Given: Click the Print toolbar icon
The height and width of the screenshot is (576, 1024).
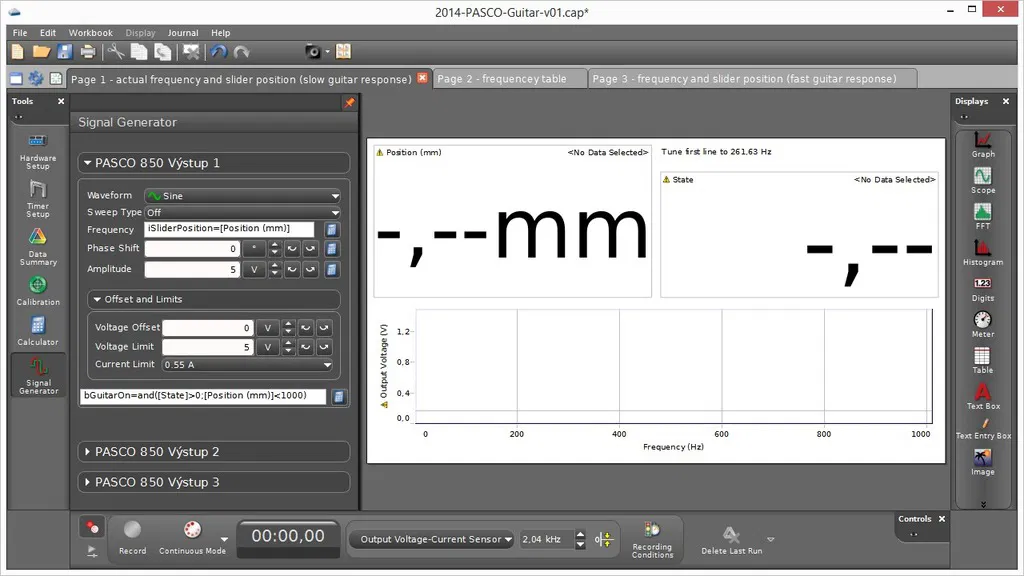Looking at the screenshot, I should [88, 52].
